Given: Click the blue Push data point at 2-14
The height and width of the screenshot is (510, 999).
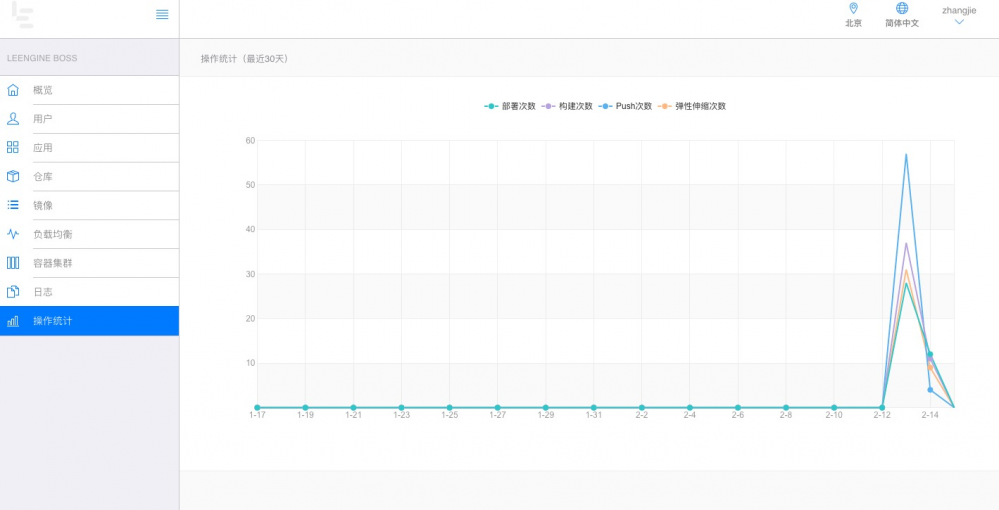Looking at the screenshot, I should coord(930,390).
